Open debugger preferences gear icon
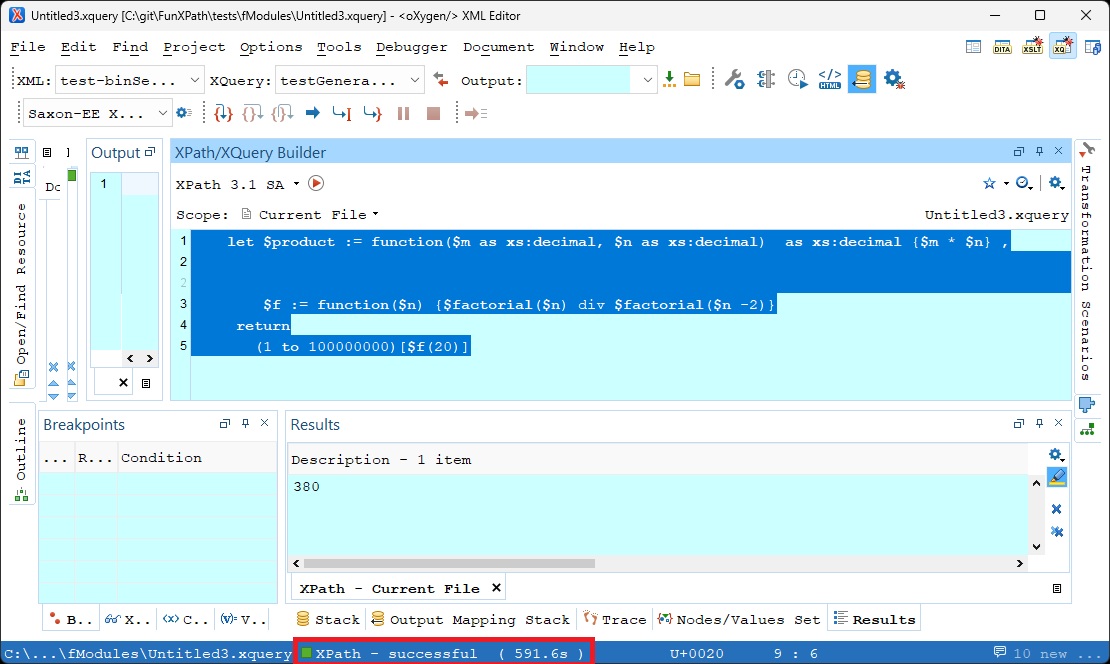 pyautogui.click(x=894, y=79)
